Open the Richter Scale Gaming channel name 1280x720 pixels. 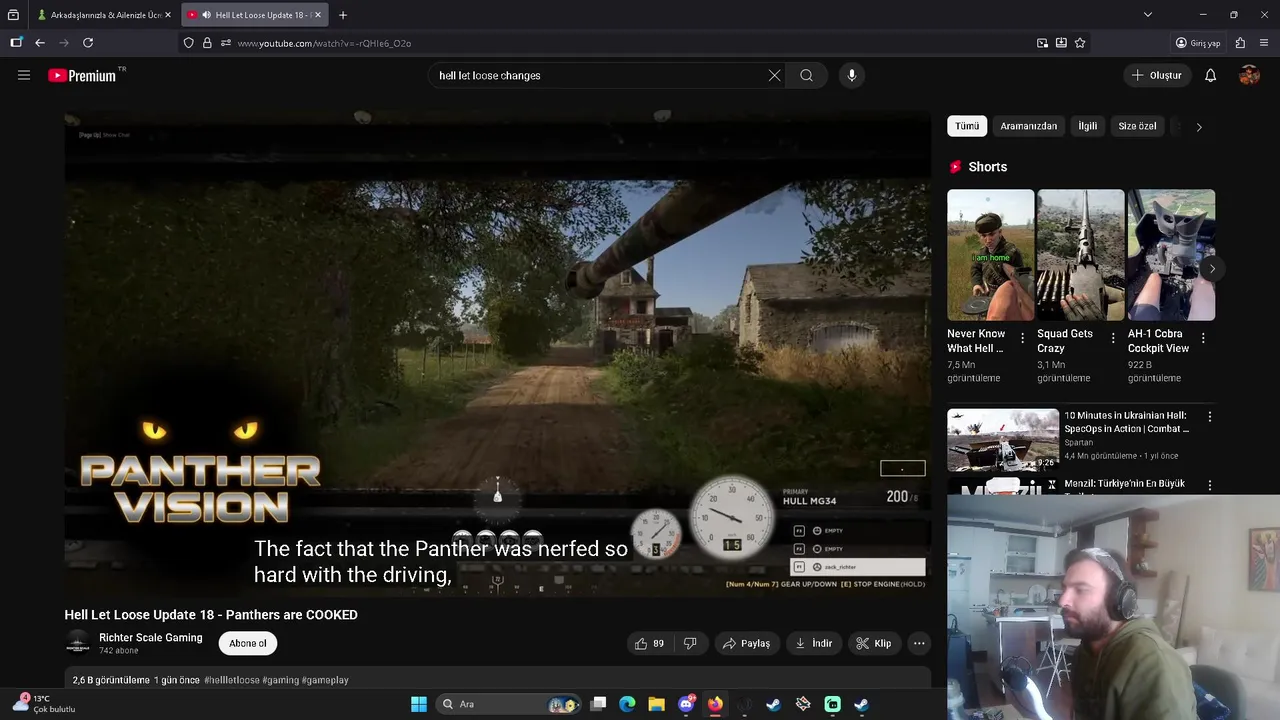point(151,638)
